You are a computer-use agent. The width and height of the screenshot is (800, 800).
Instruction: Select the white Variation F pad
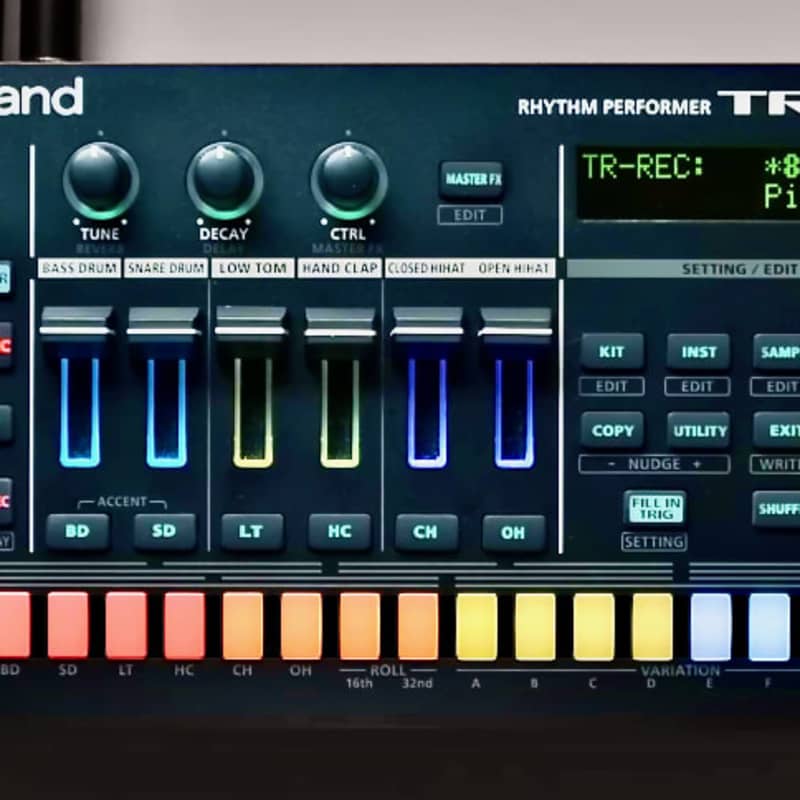[769, 627]
